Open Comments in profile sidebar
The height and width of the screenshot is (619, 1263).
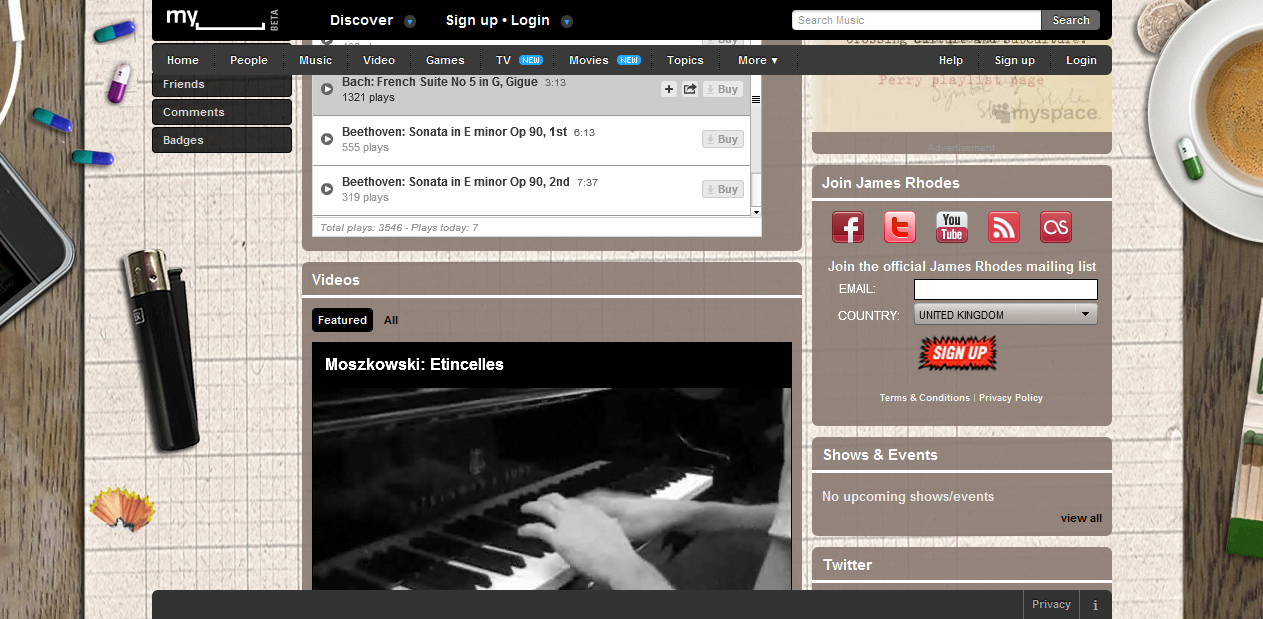222,112
